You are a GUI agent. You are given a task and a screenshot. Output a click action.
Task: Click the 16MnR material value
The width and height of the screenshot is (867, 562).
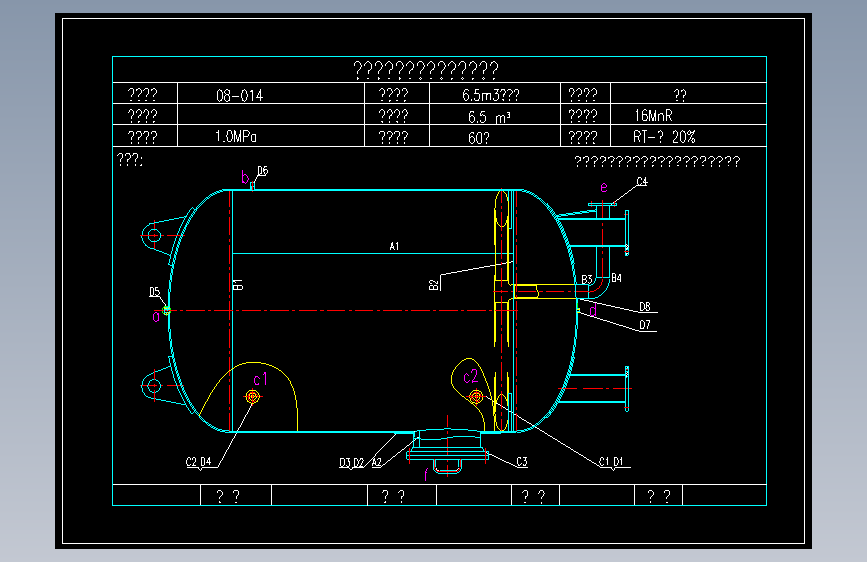coord(653,116)
